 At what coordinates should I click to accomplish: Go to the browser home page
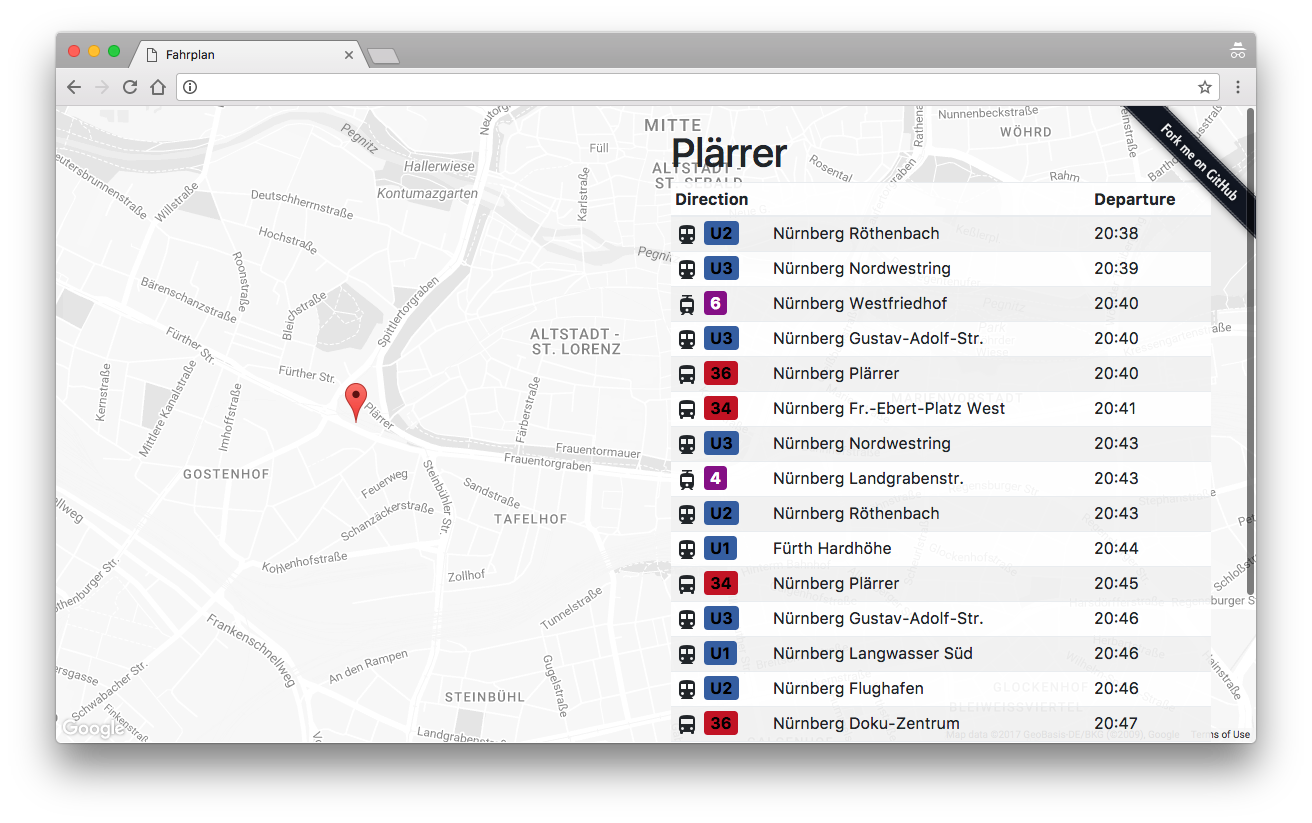[x=158, y=87]
